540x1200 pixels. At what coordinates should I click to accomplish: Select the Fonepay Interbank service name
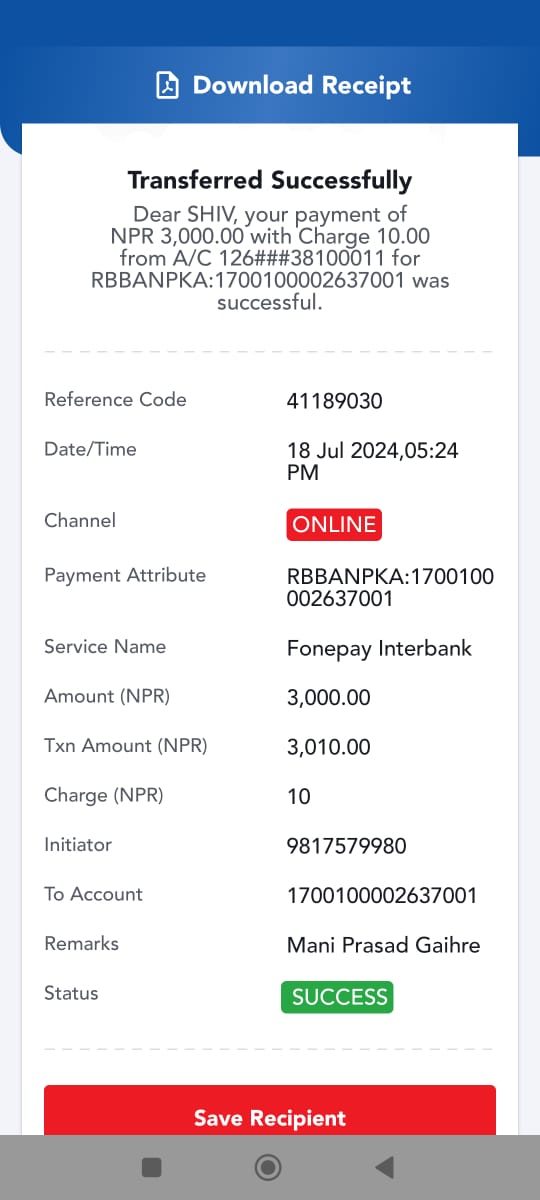pos(379,649)
